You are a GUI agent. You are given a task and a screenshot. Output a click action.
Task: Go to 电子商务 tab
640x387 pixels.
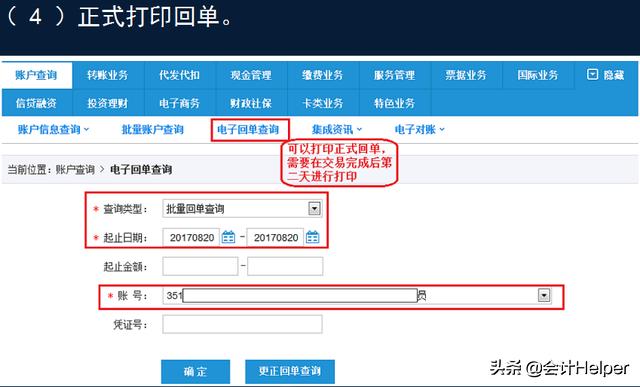[x=180, y=103]
